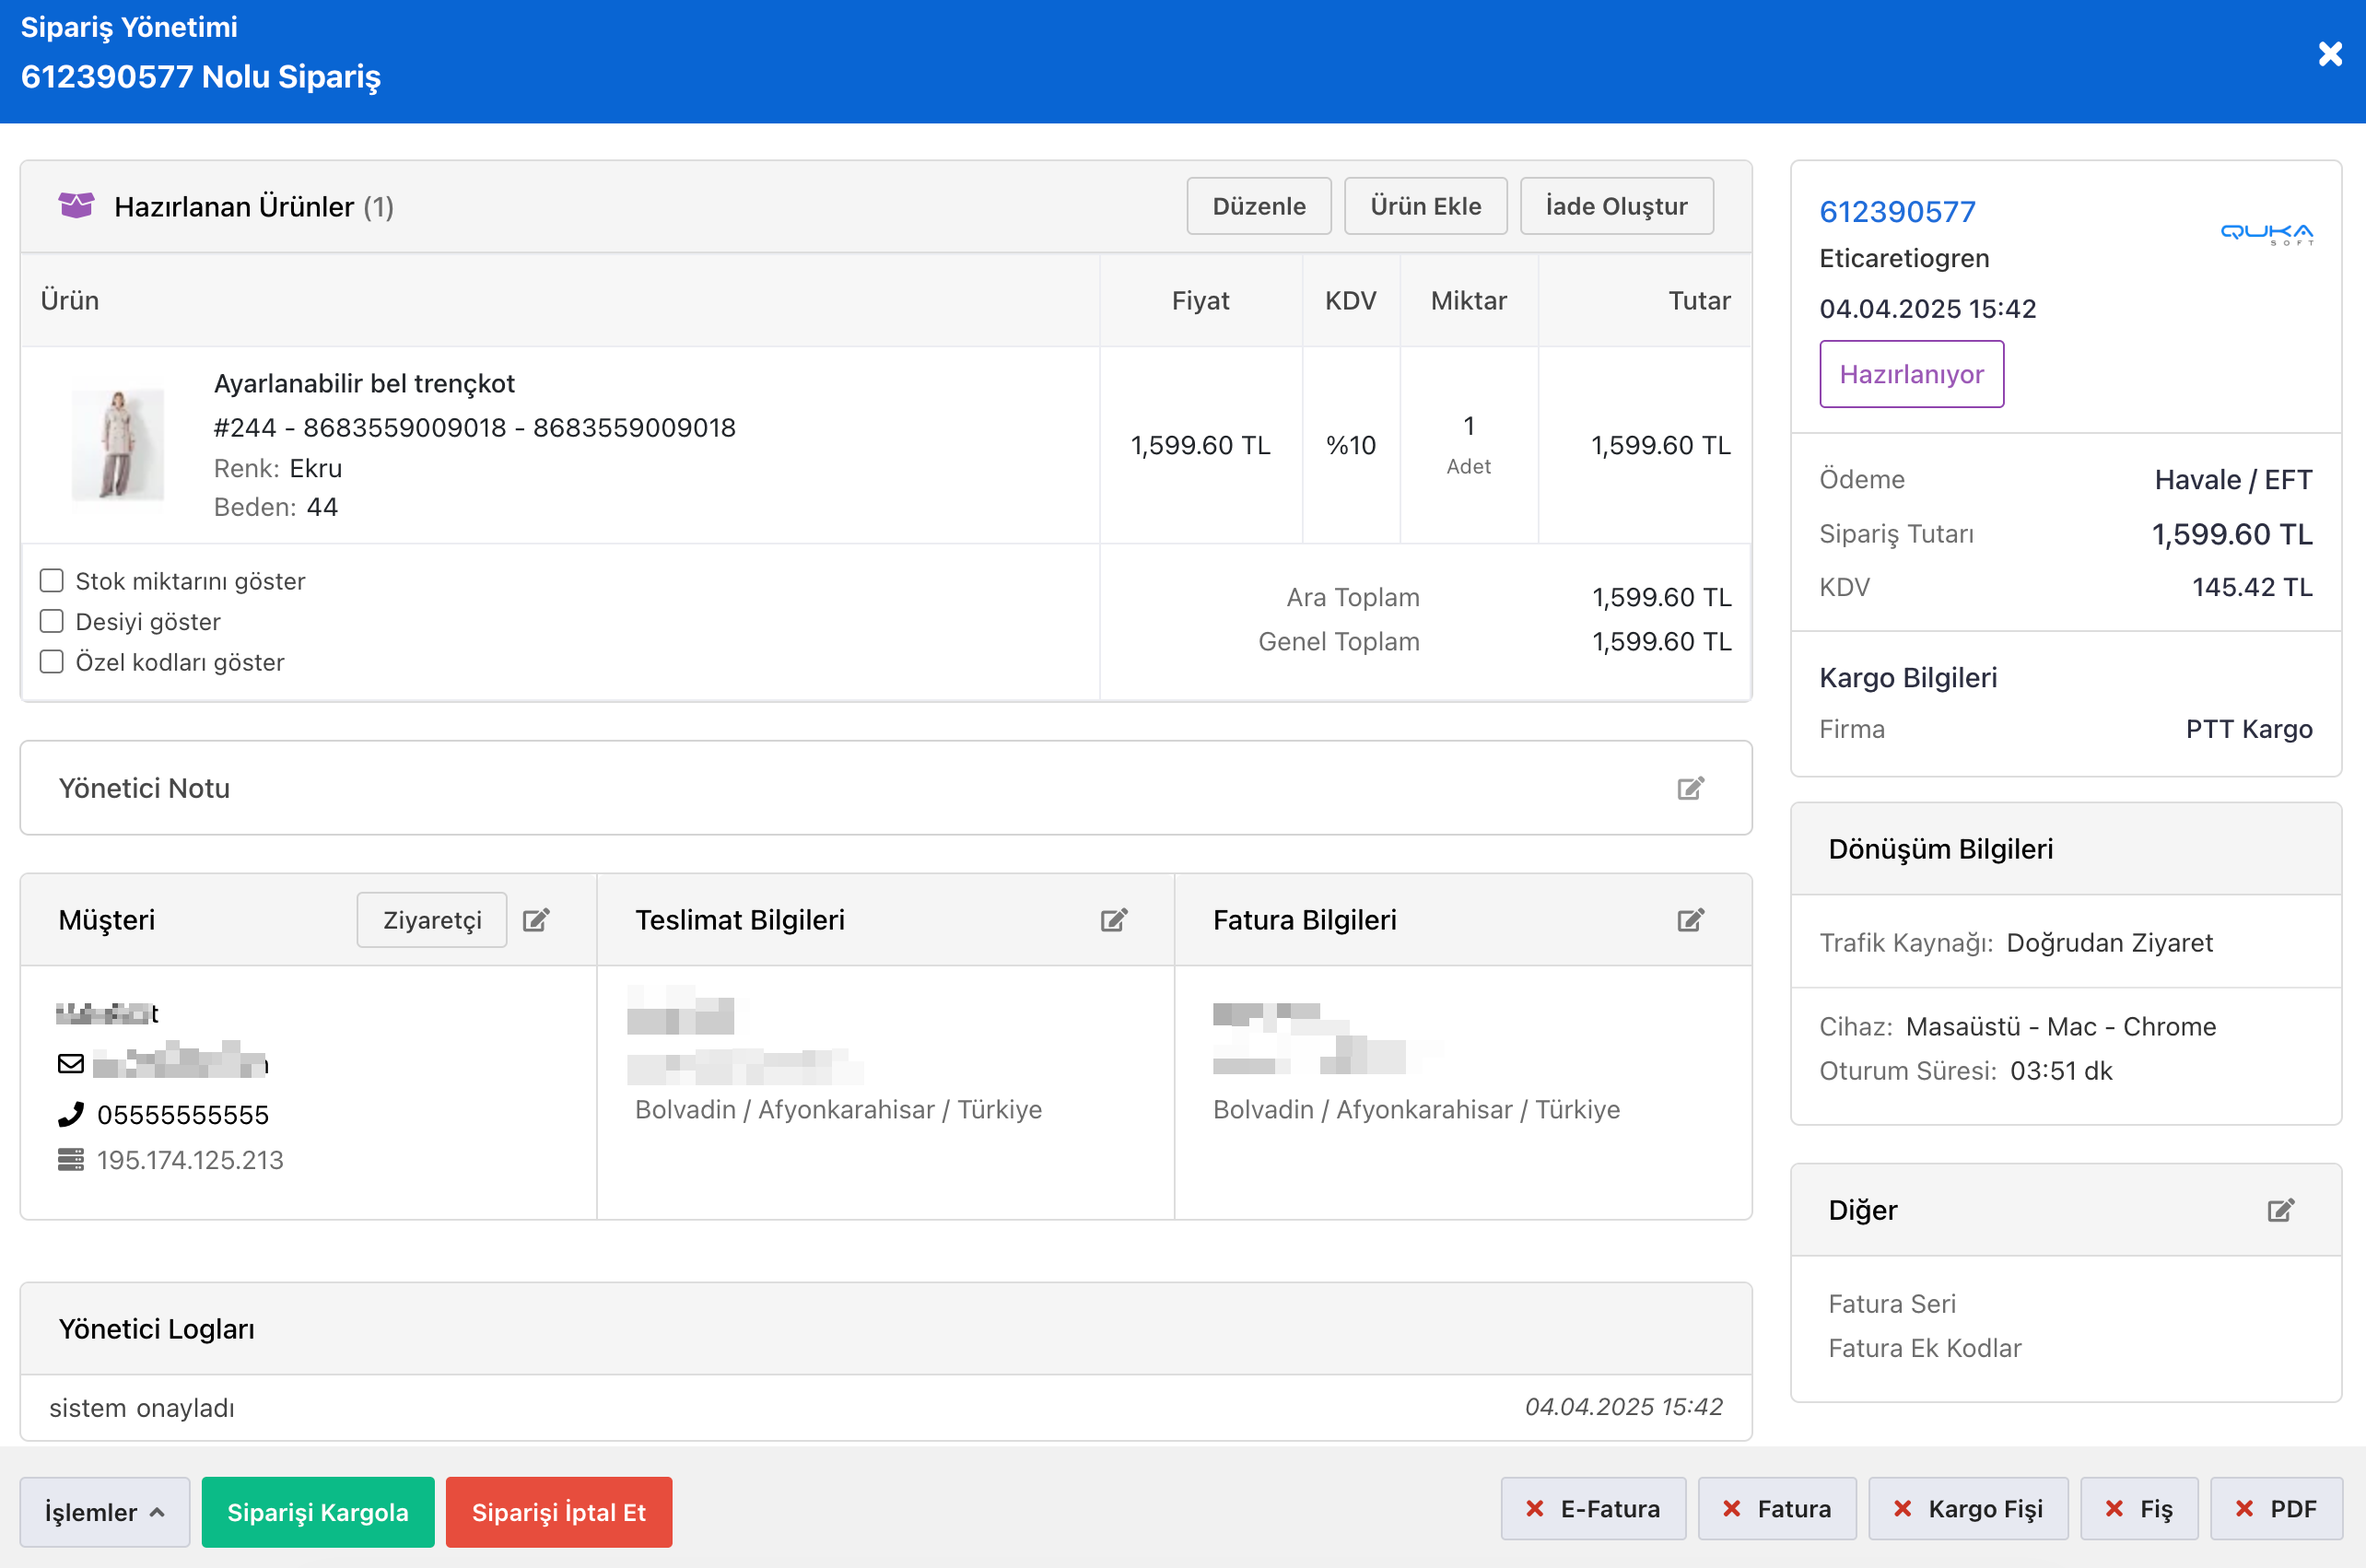Click the red Siparişi İptal Et button
Viewport: 2366px width, 1568px height.
558,1511
